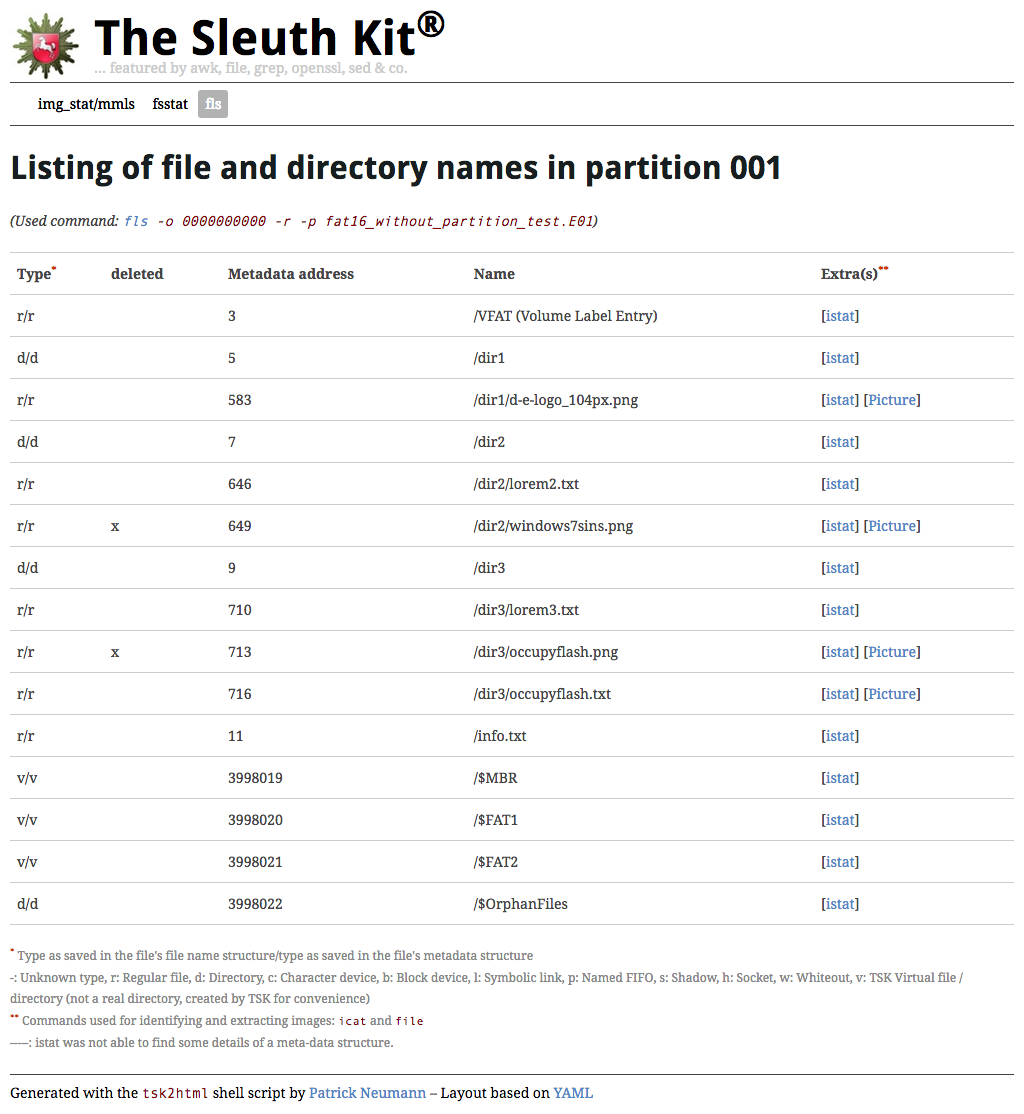
Task: Select metadata address 3998020
Action: pyautogui.click(x=255, y=820)
